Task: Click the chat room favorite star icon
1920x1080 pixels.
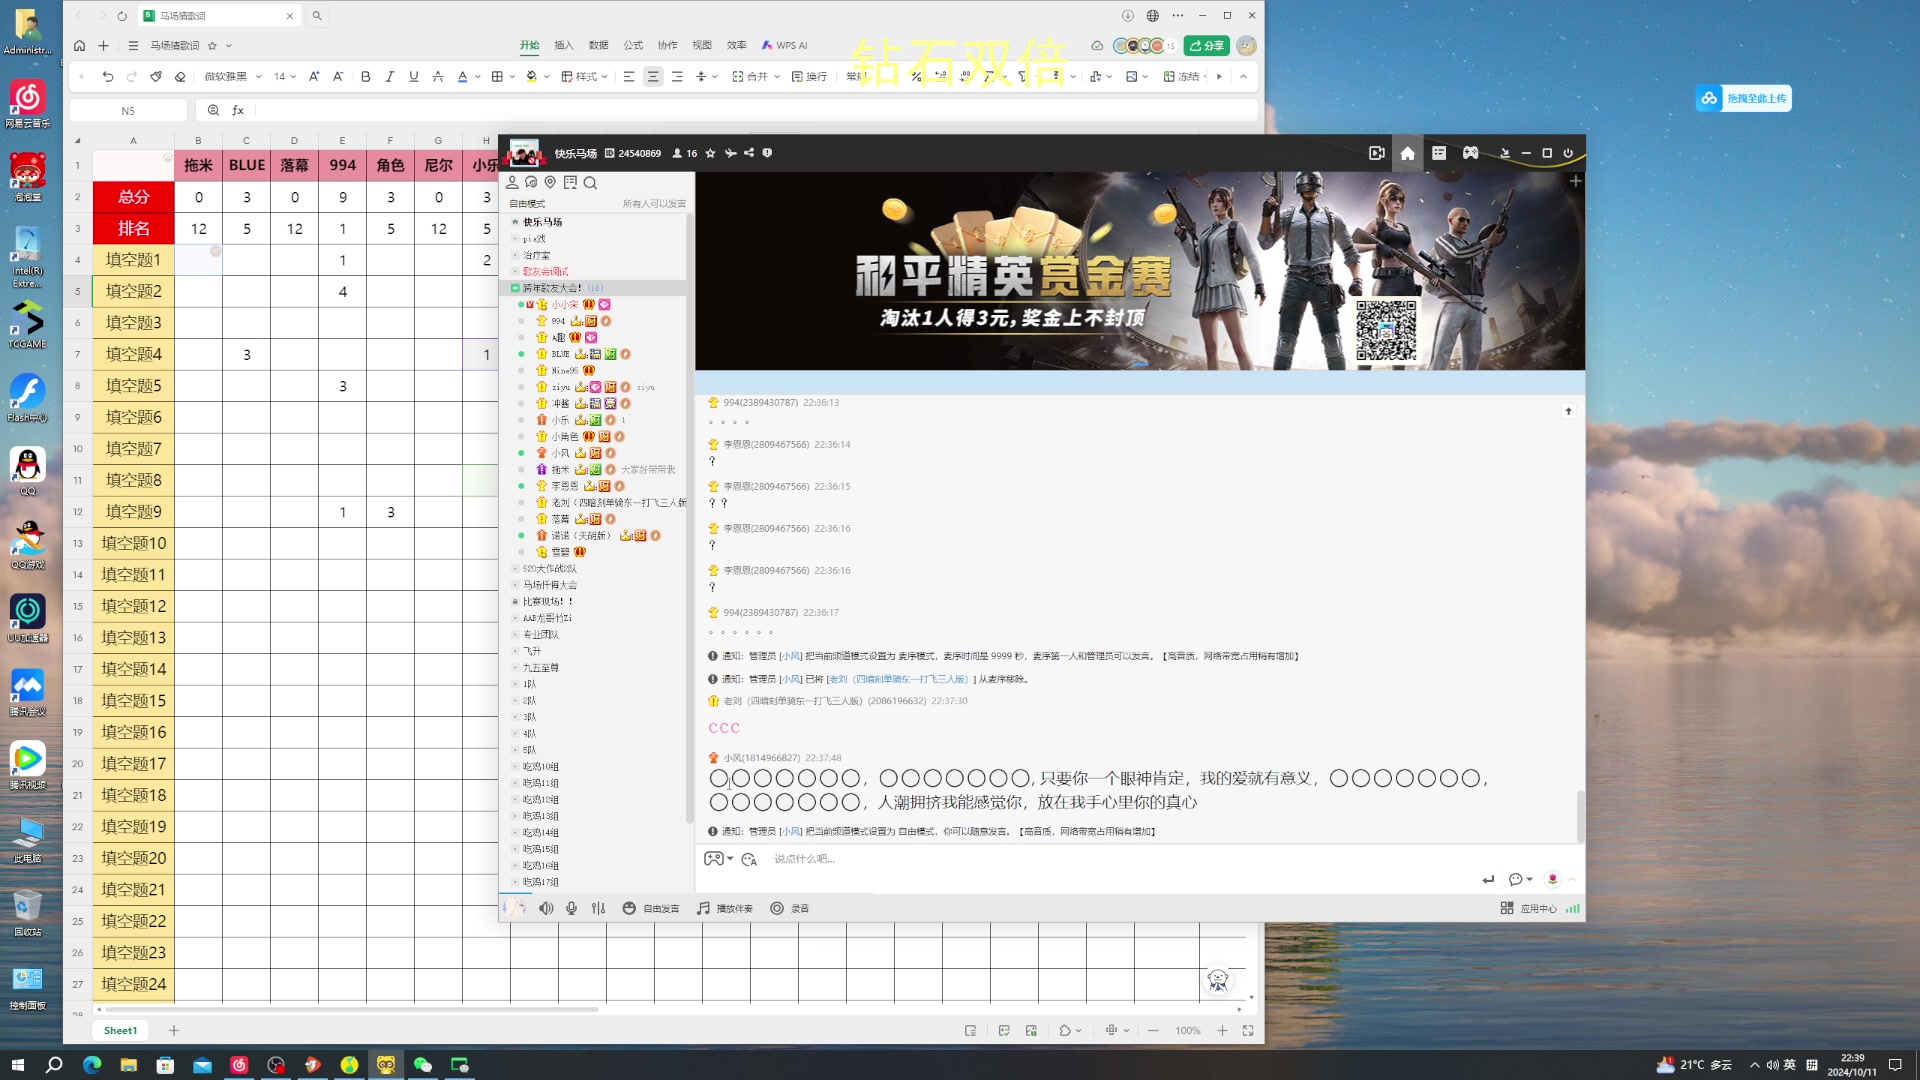Action: coord(710,153)
